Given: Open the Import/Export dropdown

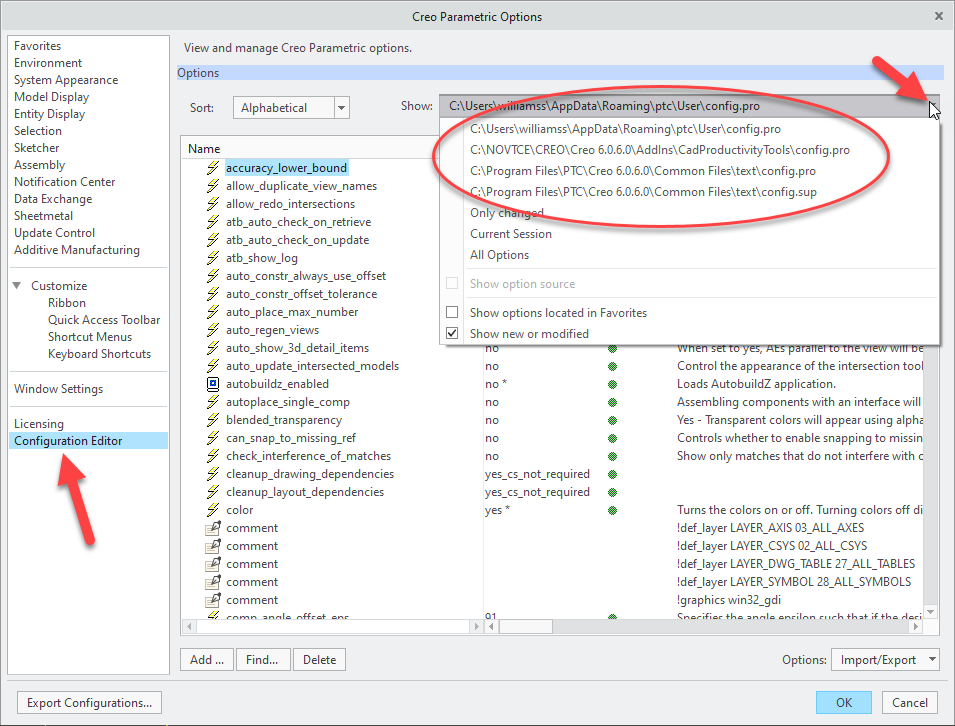Looking at the screenshot, I should pos(885,660).
